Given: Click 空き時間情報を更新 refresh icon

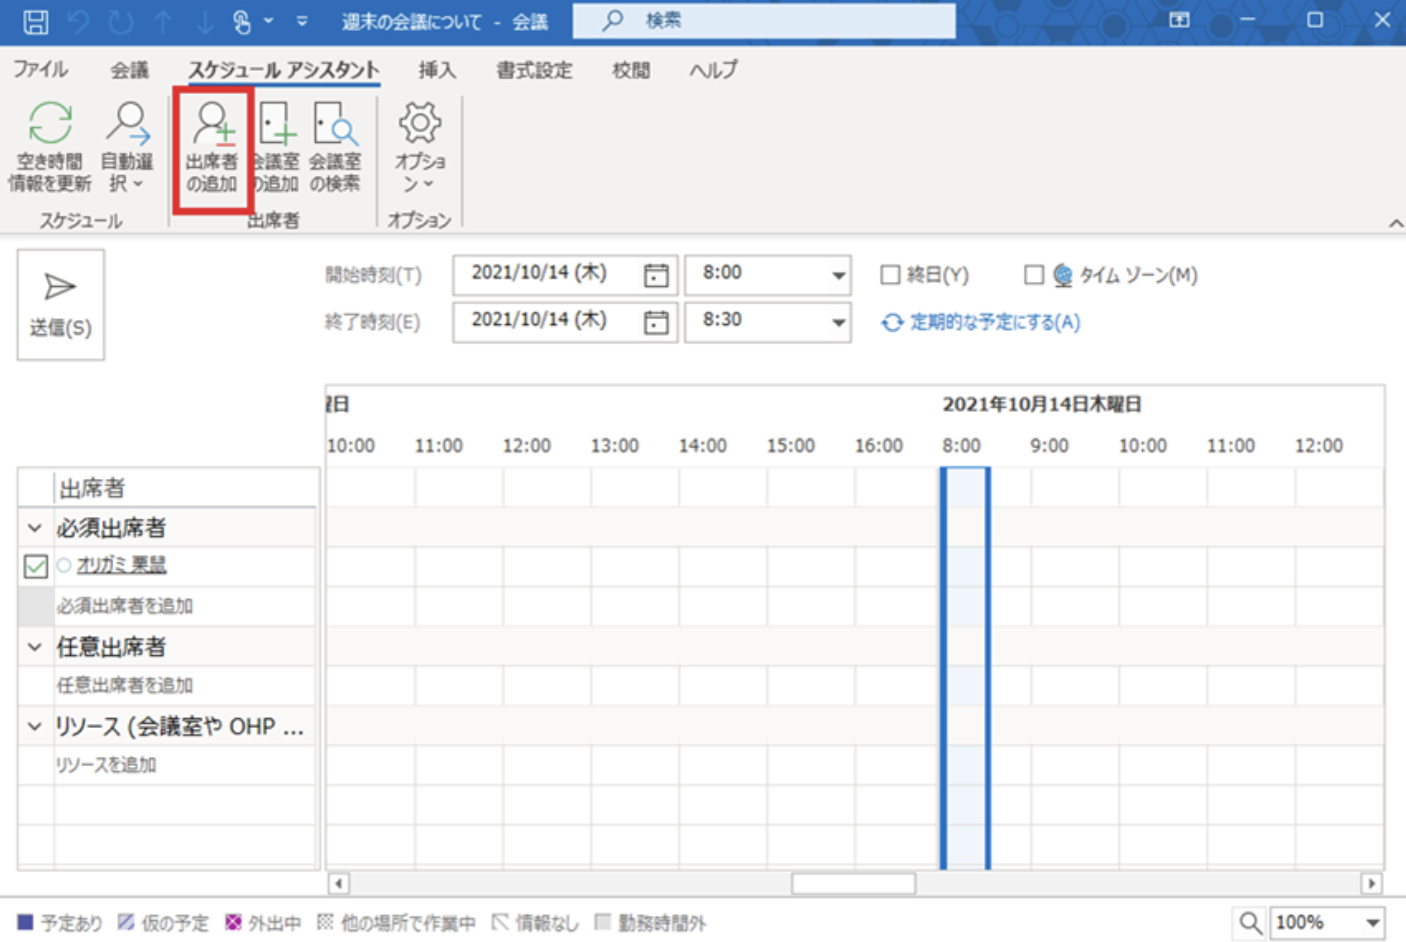Looking at the screenshot, I should (x=49, y=125).
